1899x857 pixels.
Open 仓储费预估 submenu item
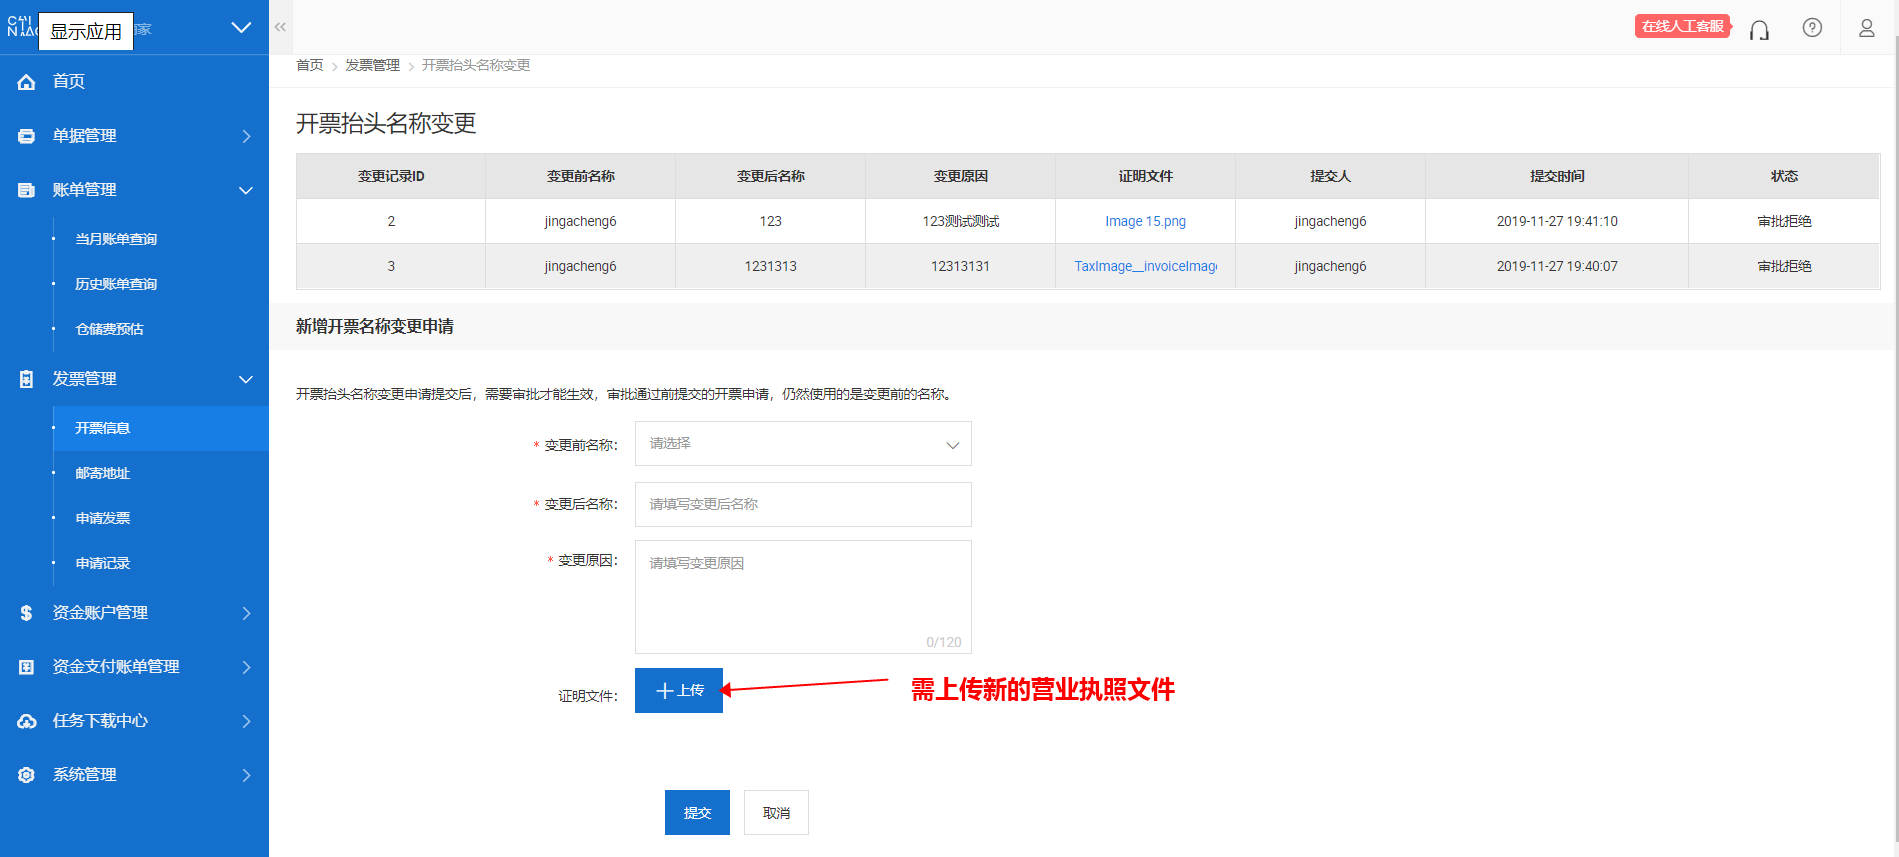click(109, 329)
